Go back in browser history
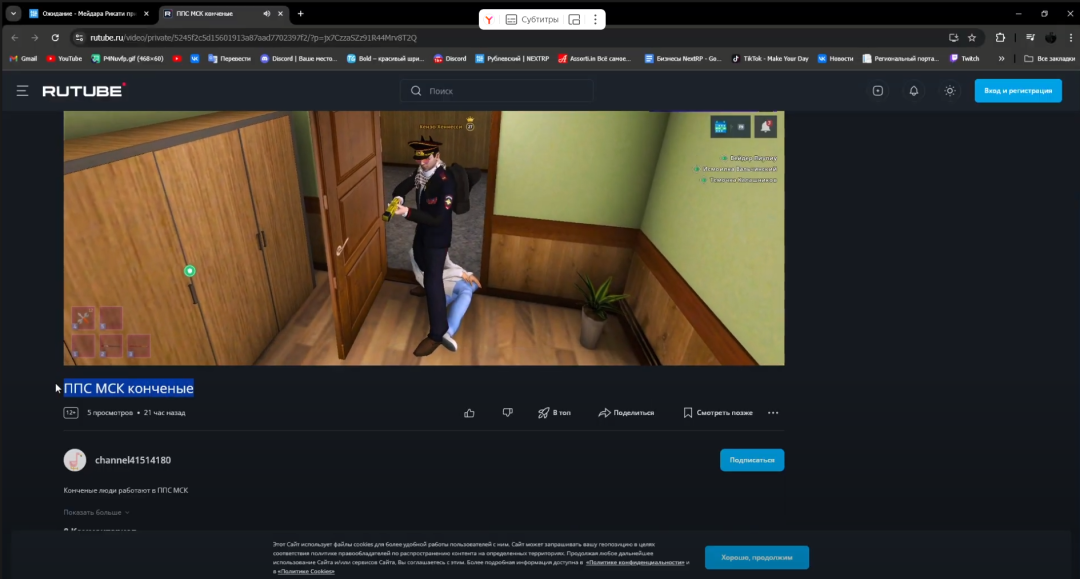This screenshot has height=579, width=1080. click(14, 38)
